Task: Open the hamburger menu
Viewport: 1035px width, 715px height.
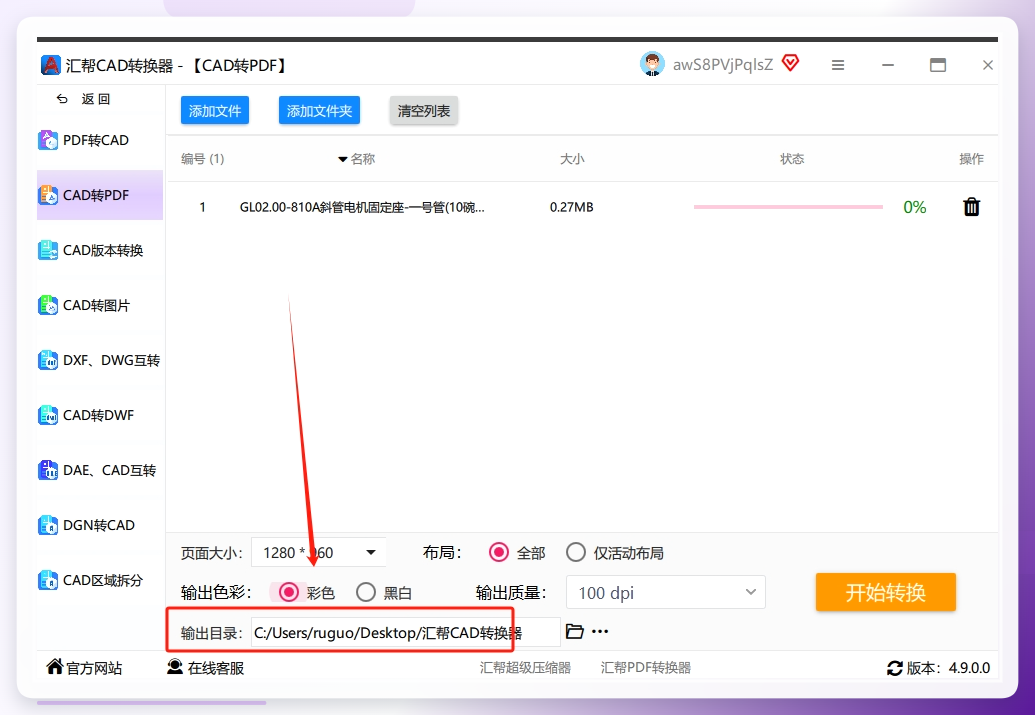Action: pyautogui.click(x=838, y=65)
